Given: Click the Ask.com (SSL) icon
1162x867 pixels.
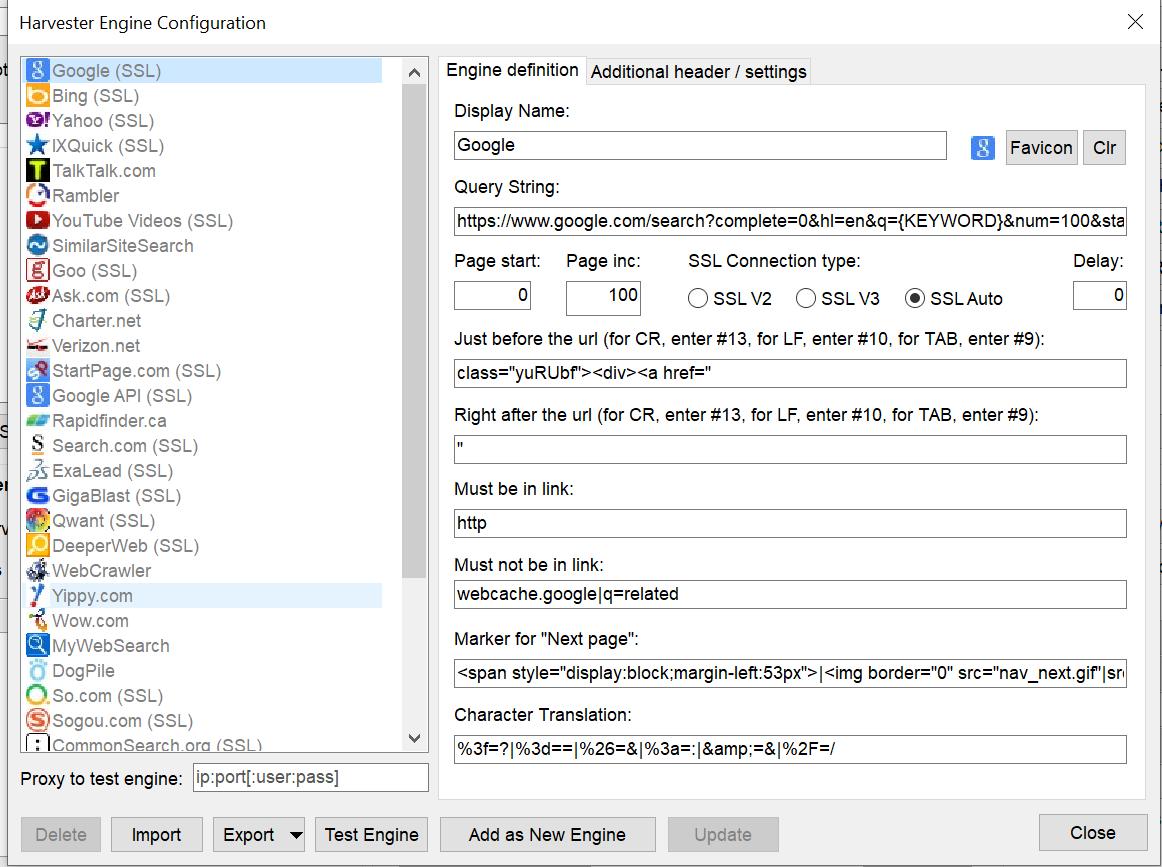Looking at the screenshot, I should point(38,296).
